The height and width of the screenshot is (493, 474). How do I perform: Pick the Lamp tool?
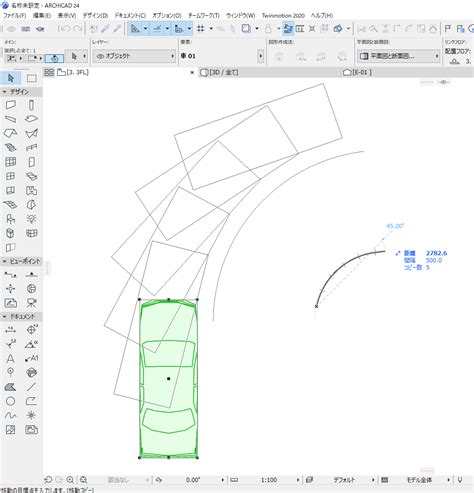(32, 219)
